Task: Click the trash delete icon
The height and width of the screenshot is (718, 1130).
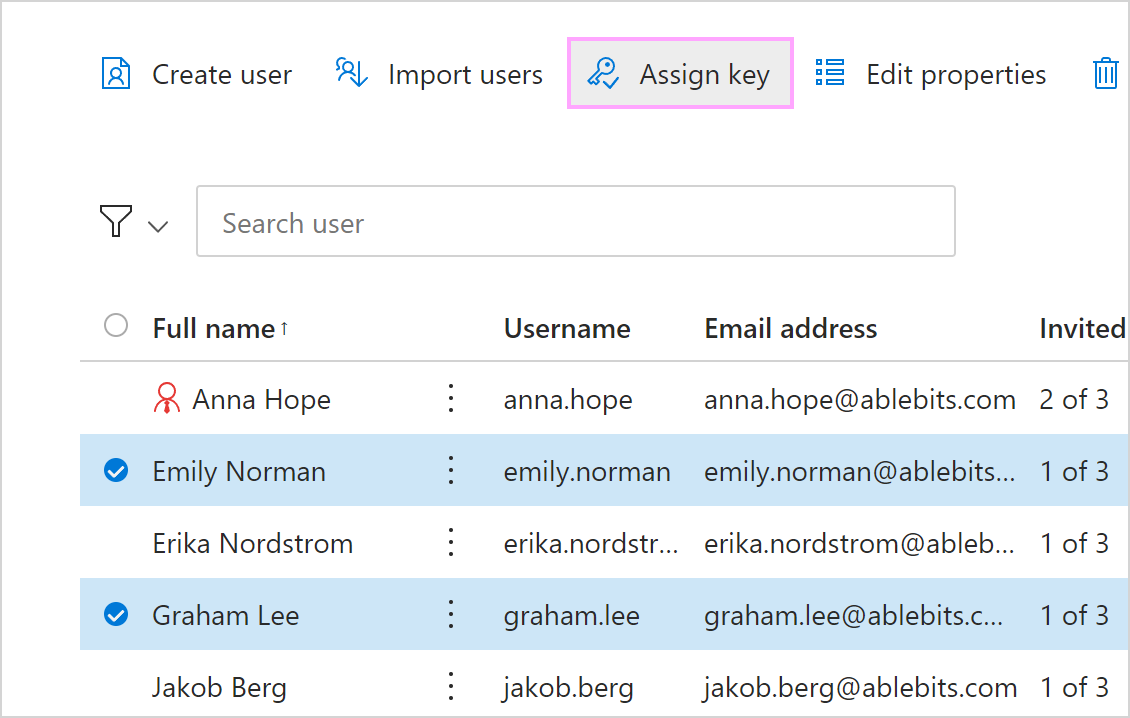Action: (x=1105, y=74)
